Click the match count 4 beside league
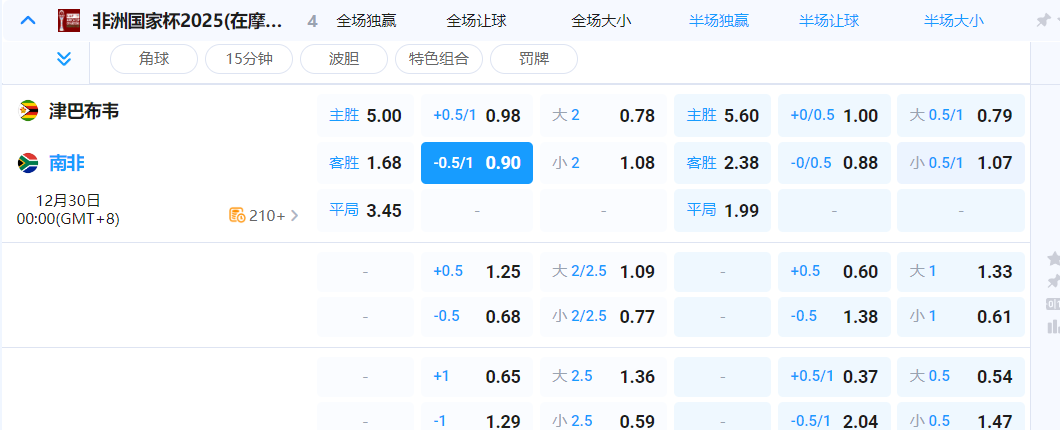Image resolution: width=1060 pixels, height=430 pixels. [312, 22]
